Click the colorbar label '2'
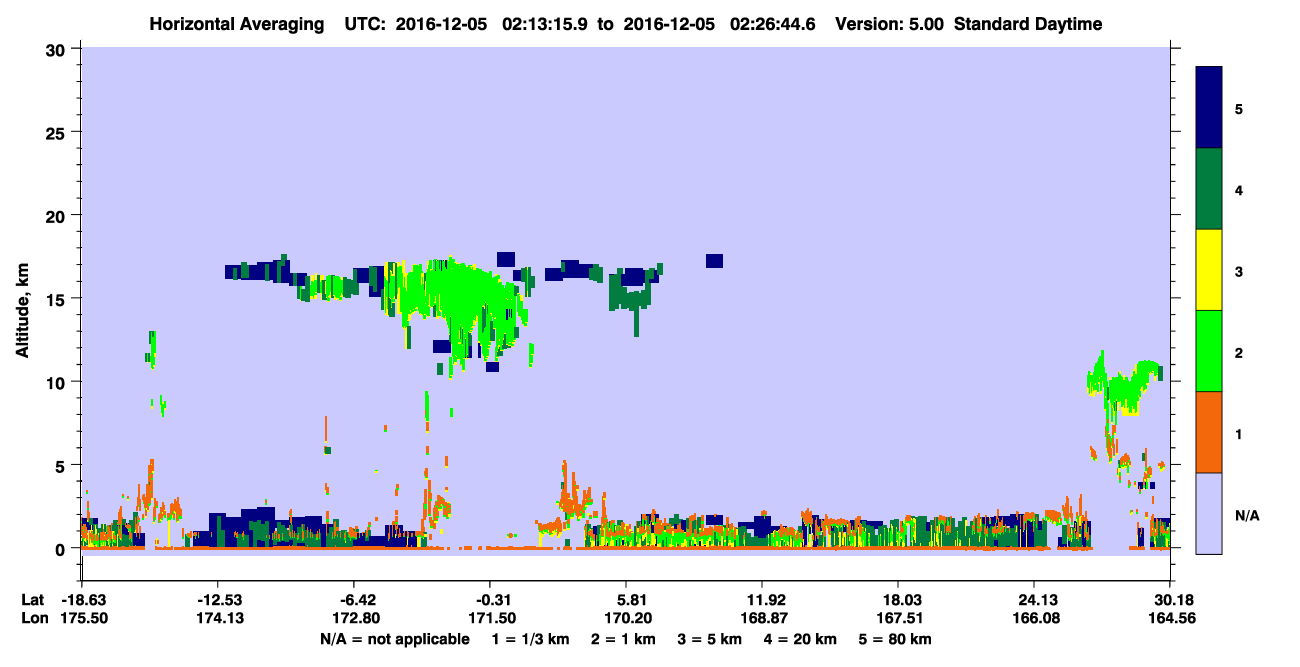This screenshot has width=1300, height=667. pyautogui.click(x=1239, y=352)
